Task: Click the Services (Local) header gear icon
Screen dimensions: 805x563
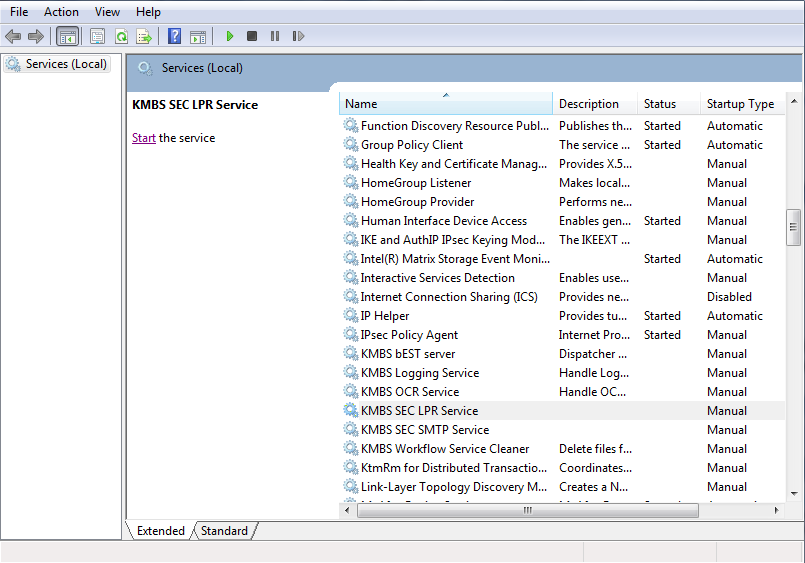Action: (x=145, y=68)
